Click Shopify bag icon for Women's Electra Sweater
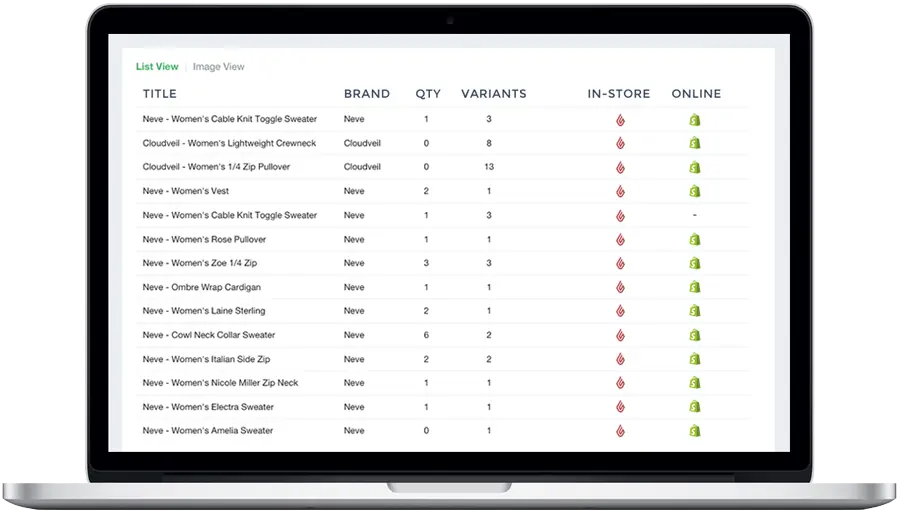Viewport: 900px width, 530px height. point(695,407)
